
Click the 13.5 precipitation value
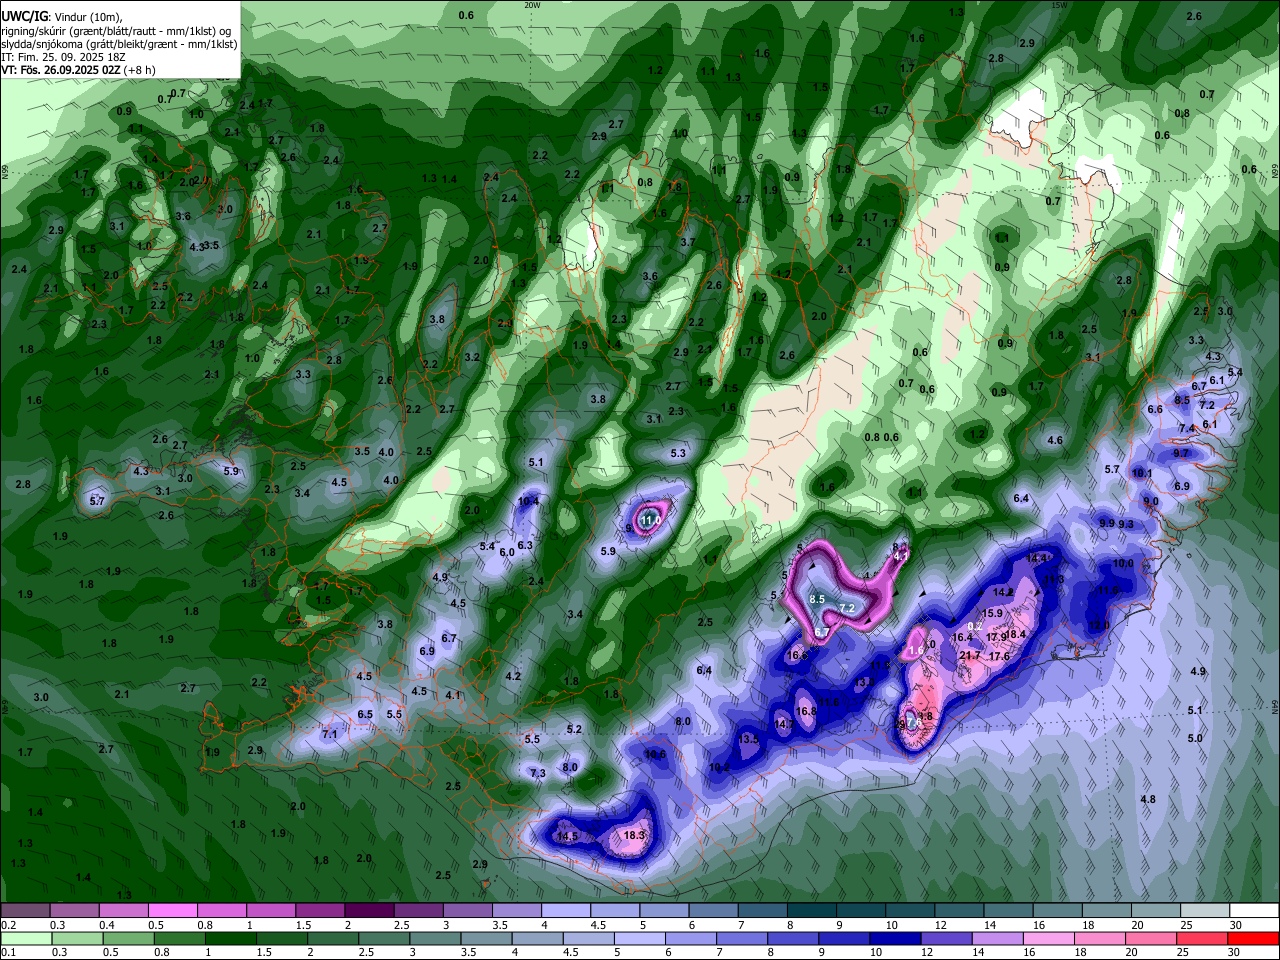point(748,740)
